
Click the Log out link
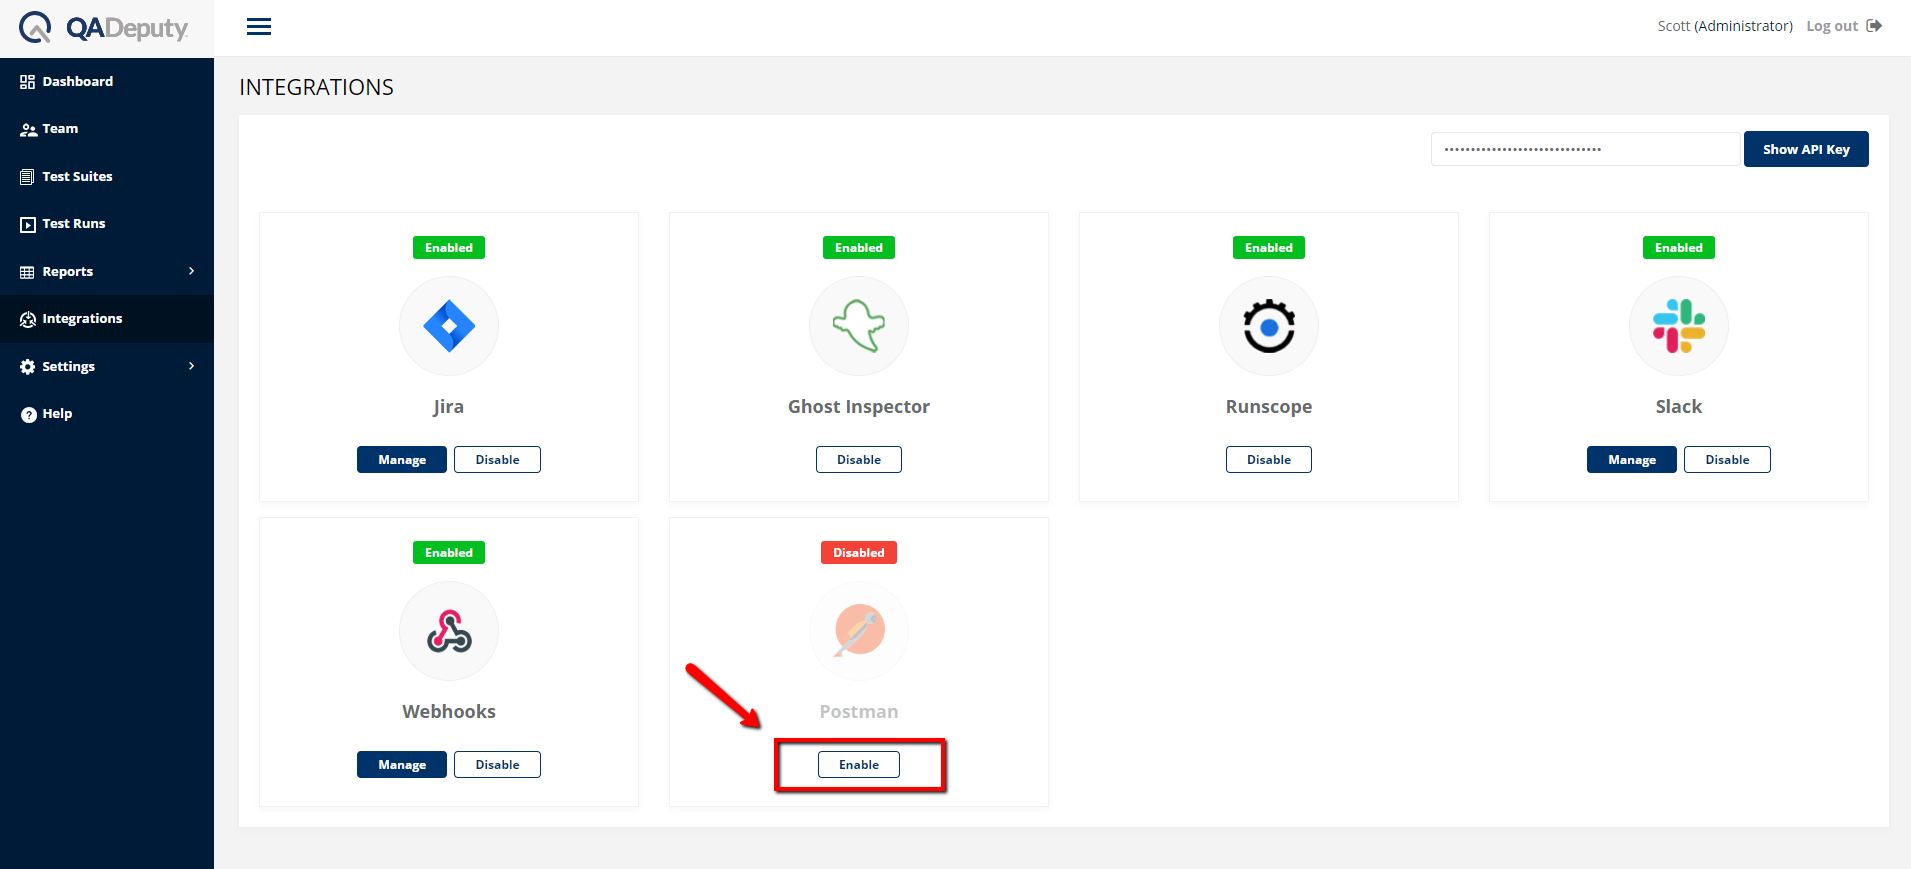[x=1832, y=26]
